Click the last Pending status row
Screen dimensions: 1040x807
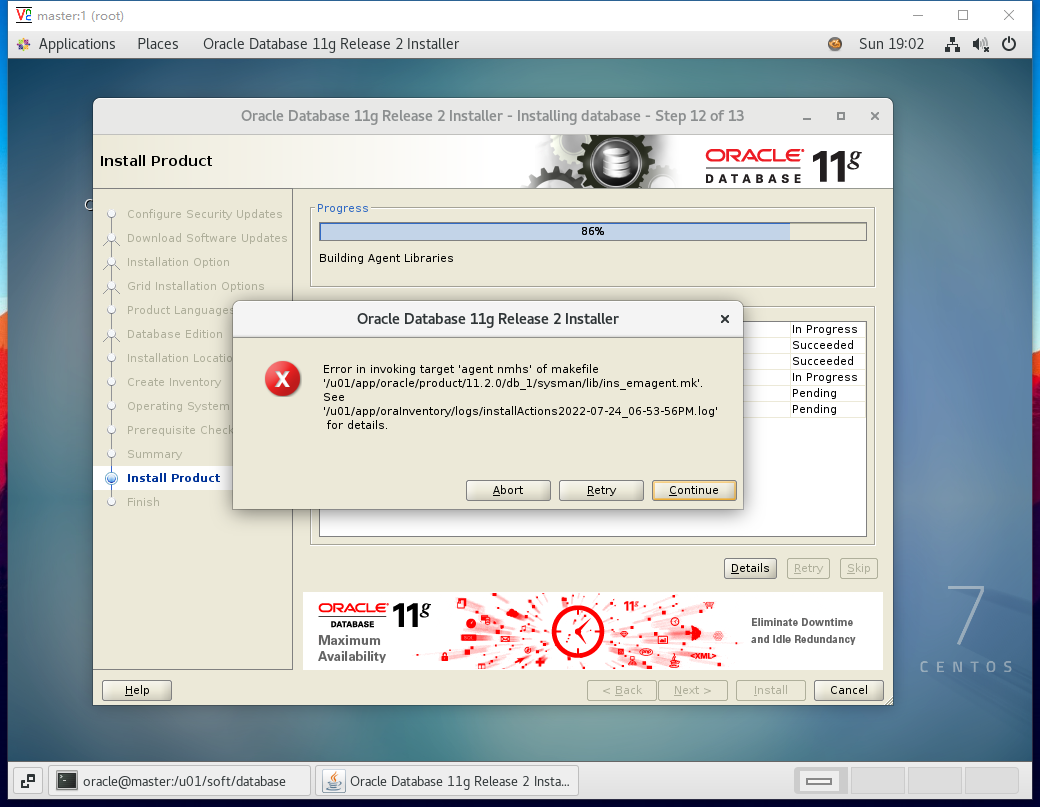point(814,409)
